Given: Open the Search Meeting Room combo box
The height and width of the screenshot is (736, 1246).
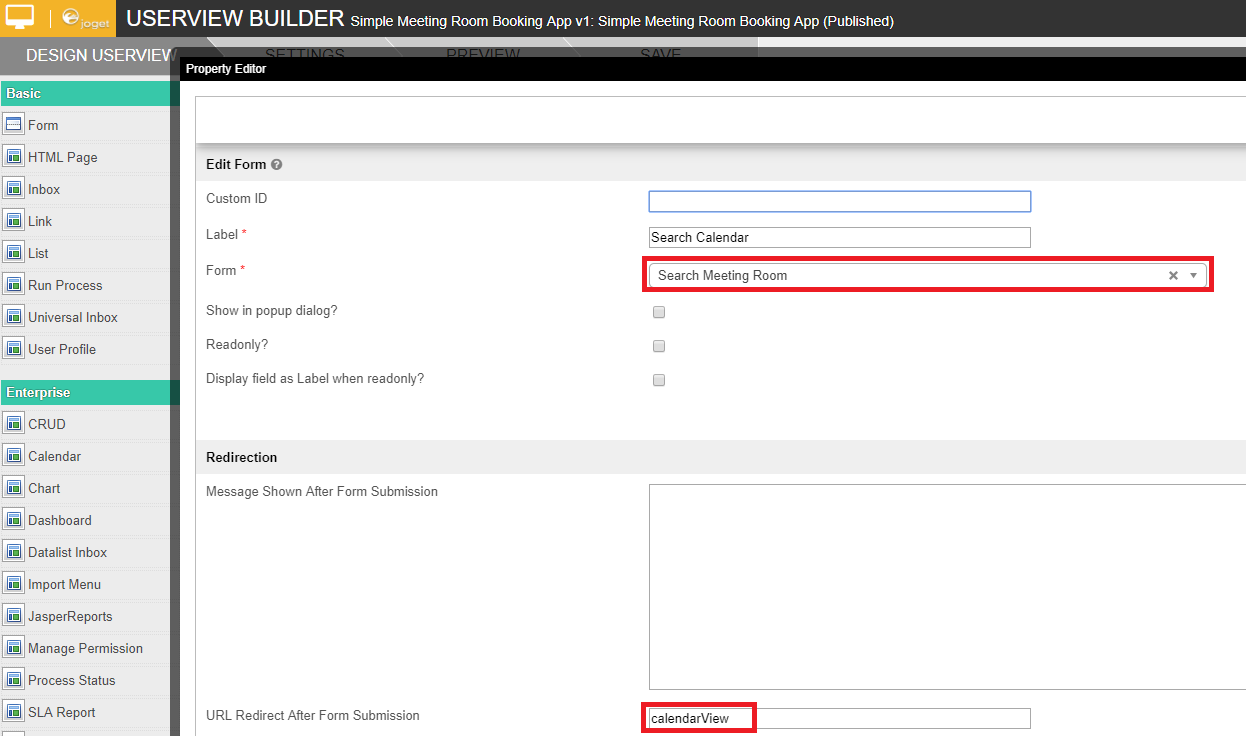Looking at the screenshot, I should (x=900, y=275).
